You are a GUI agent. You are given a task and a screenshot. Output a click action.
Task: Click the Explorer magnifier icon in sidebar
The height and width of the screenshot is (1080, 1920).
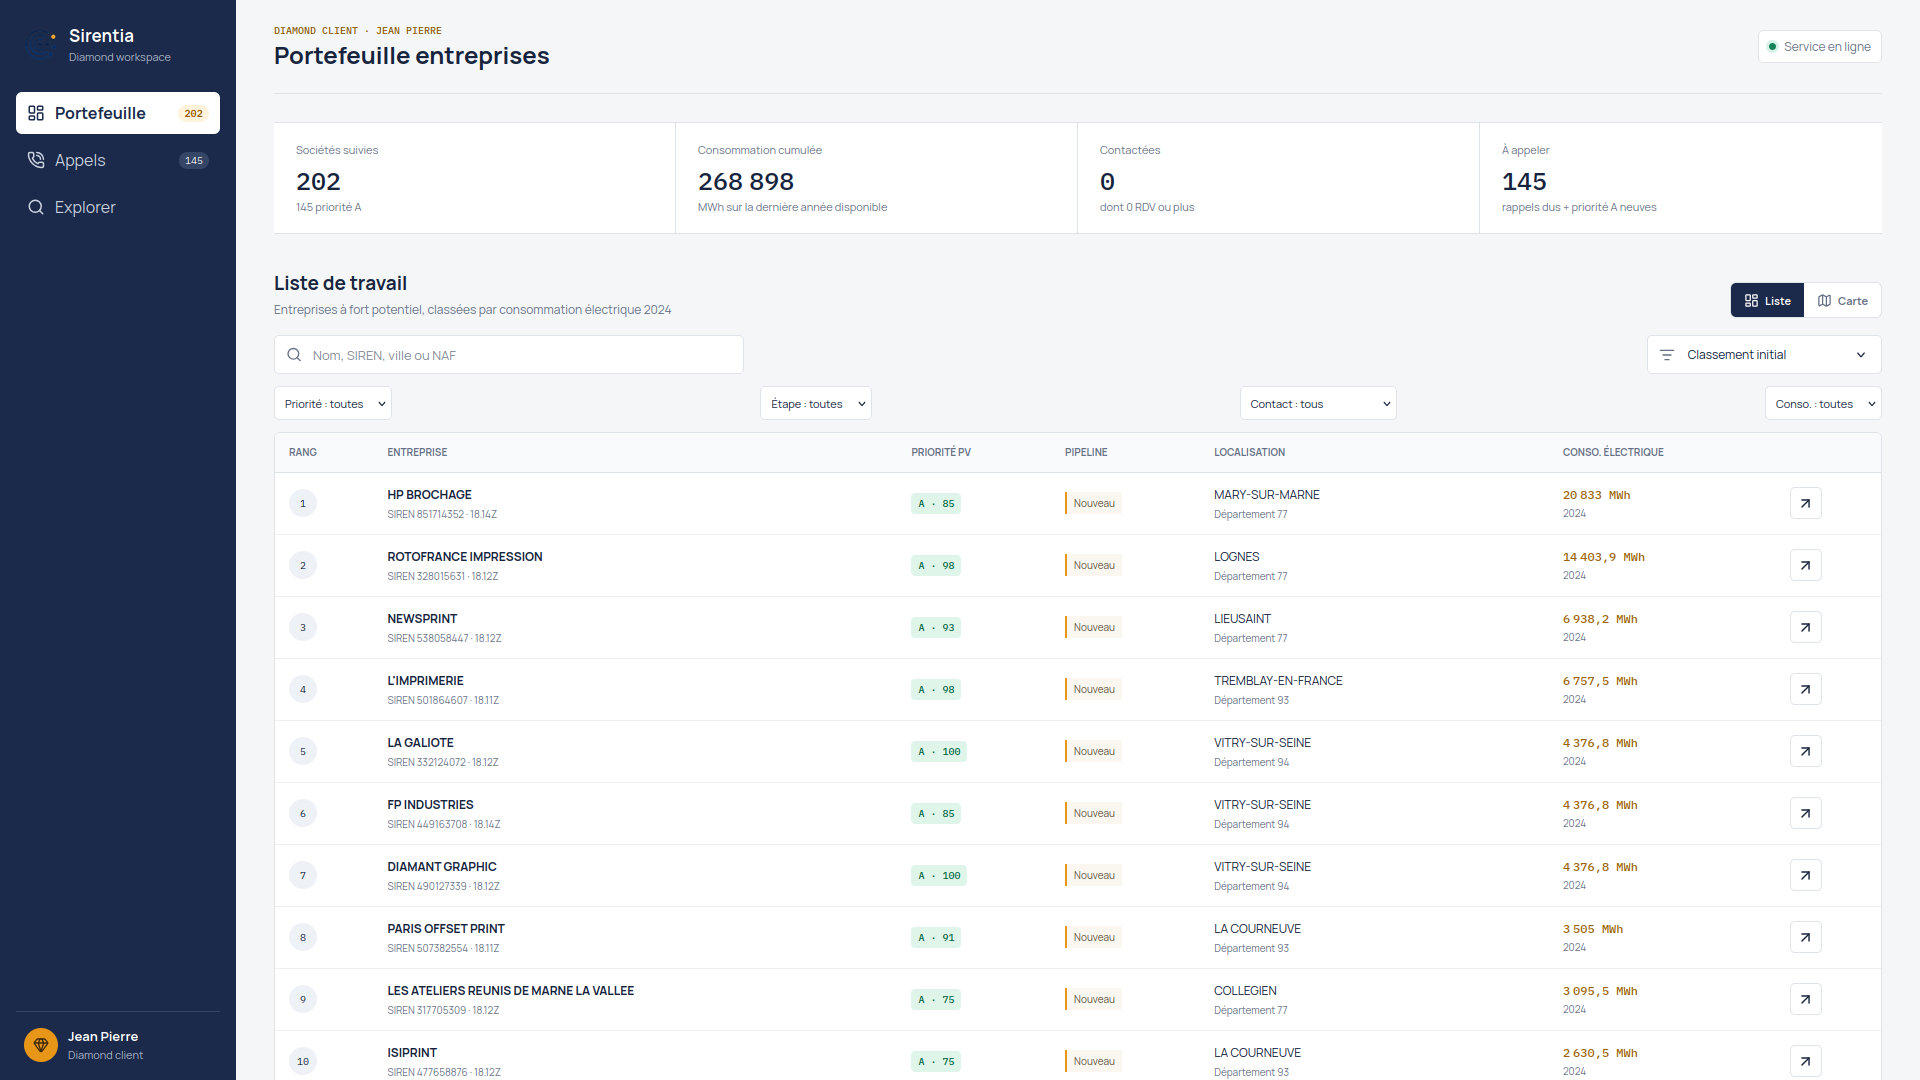point(36,207)
